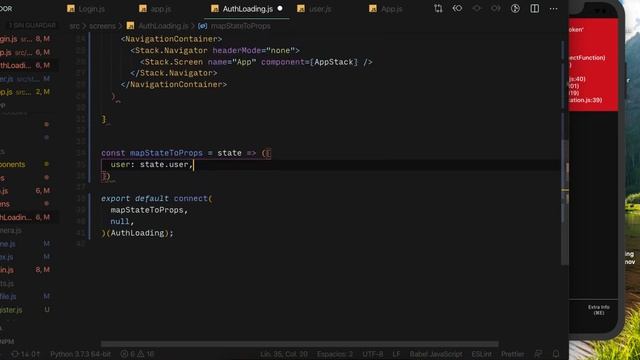Open the compare changes icon in editor toolbar

point(438,9)
